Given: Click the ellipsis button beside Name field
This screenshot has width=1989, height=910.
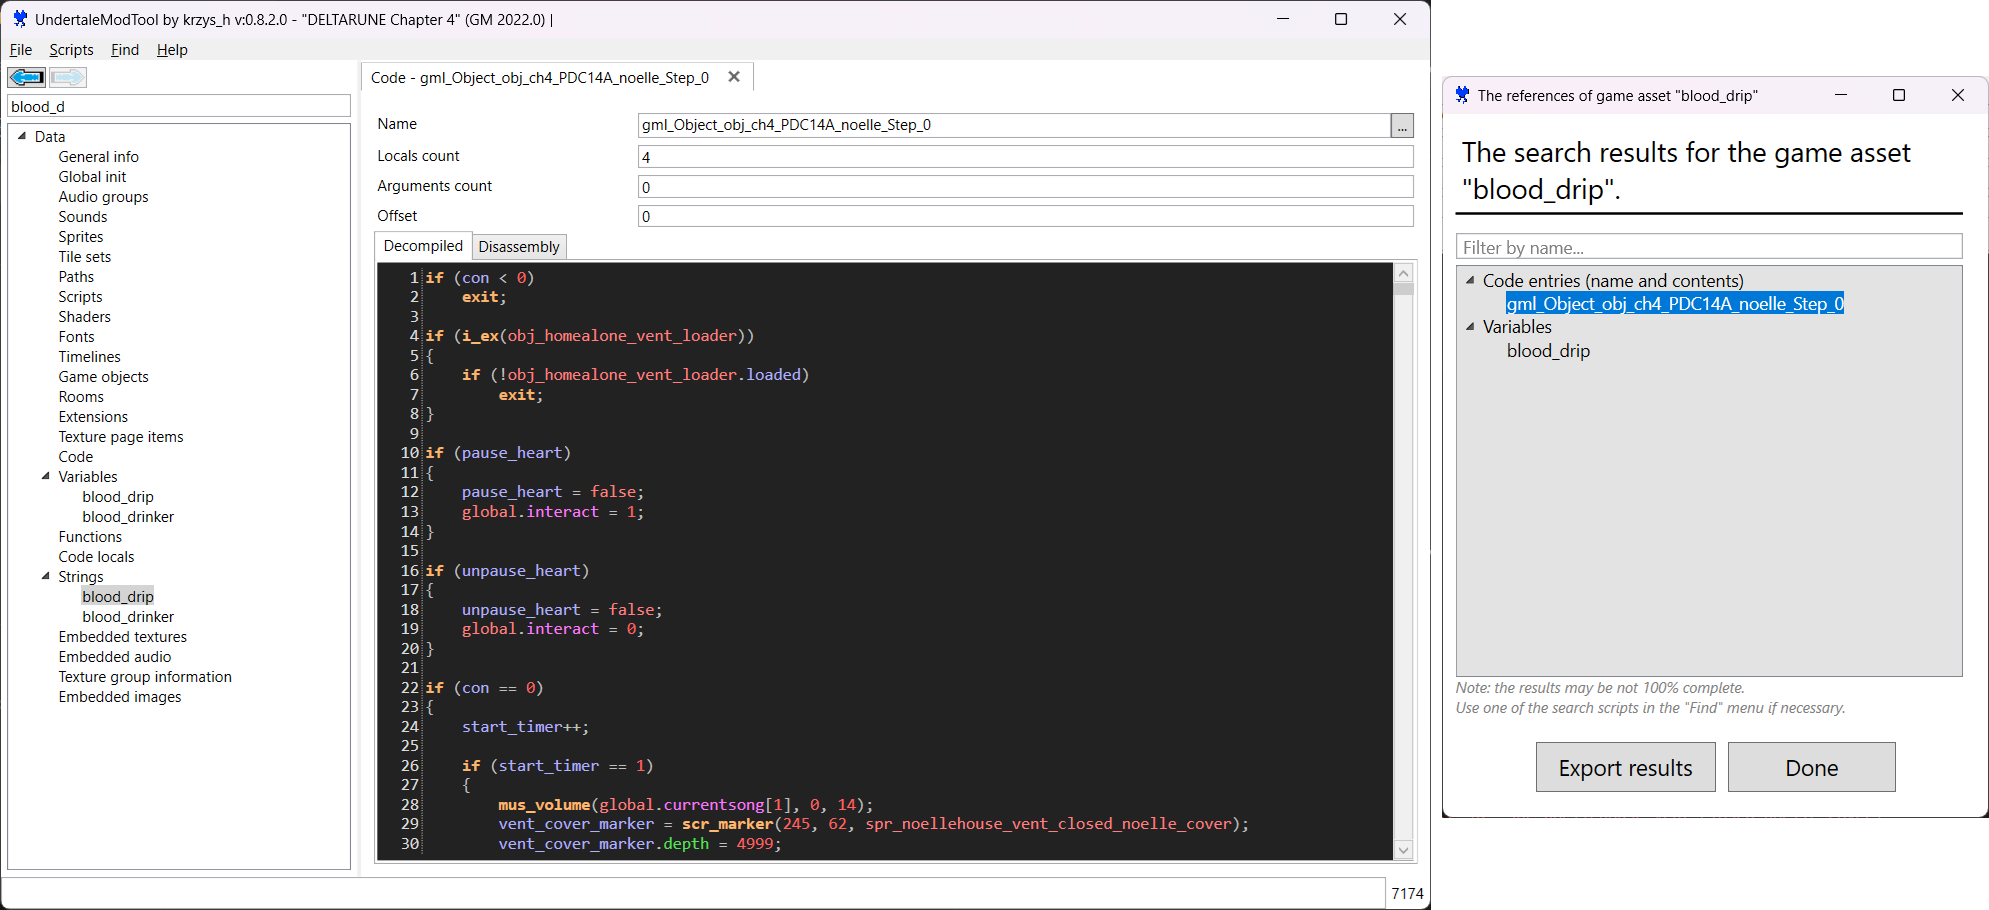Looking at the screenshot, I should (1402, 125).
